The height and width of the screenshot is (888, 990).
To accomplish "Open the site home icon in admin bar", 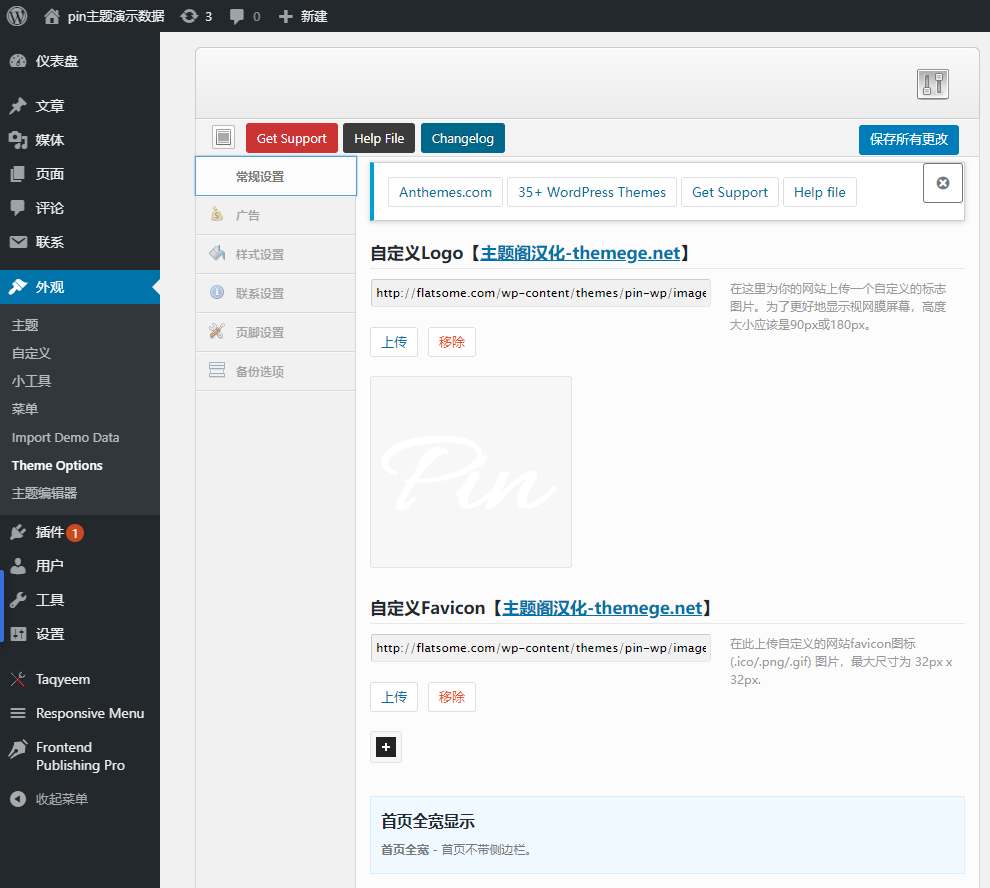I will point(52,16).
